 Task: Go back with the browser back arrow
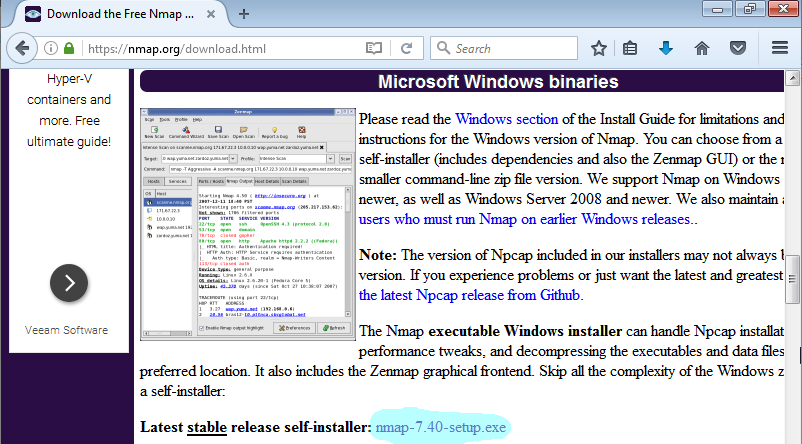[22, 49]
